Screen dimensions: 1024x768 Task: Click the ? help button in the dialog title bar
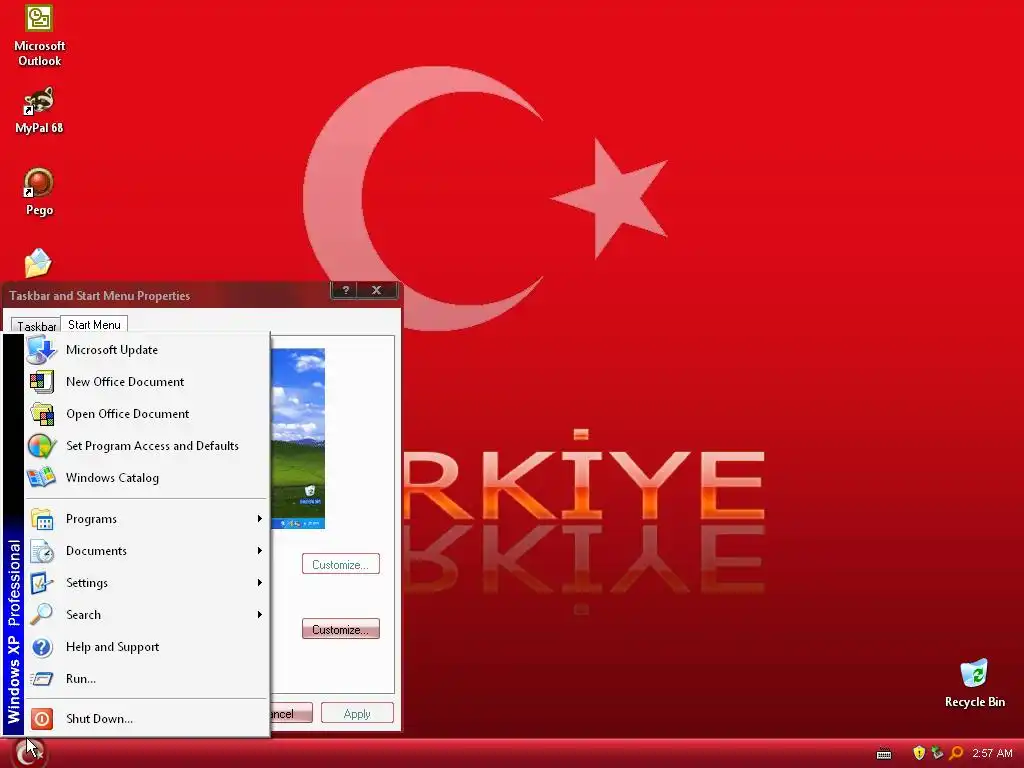click(346, 291)
